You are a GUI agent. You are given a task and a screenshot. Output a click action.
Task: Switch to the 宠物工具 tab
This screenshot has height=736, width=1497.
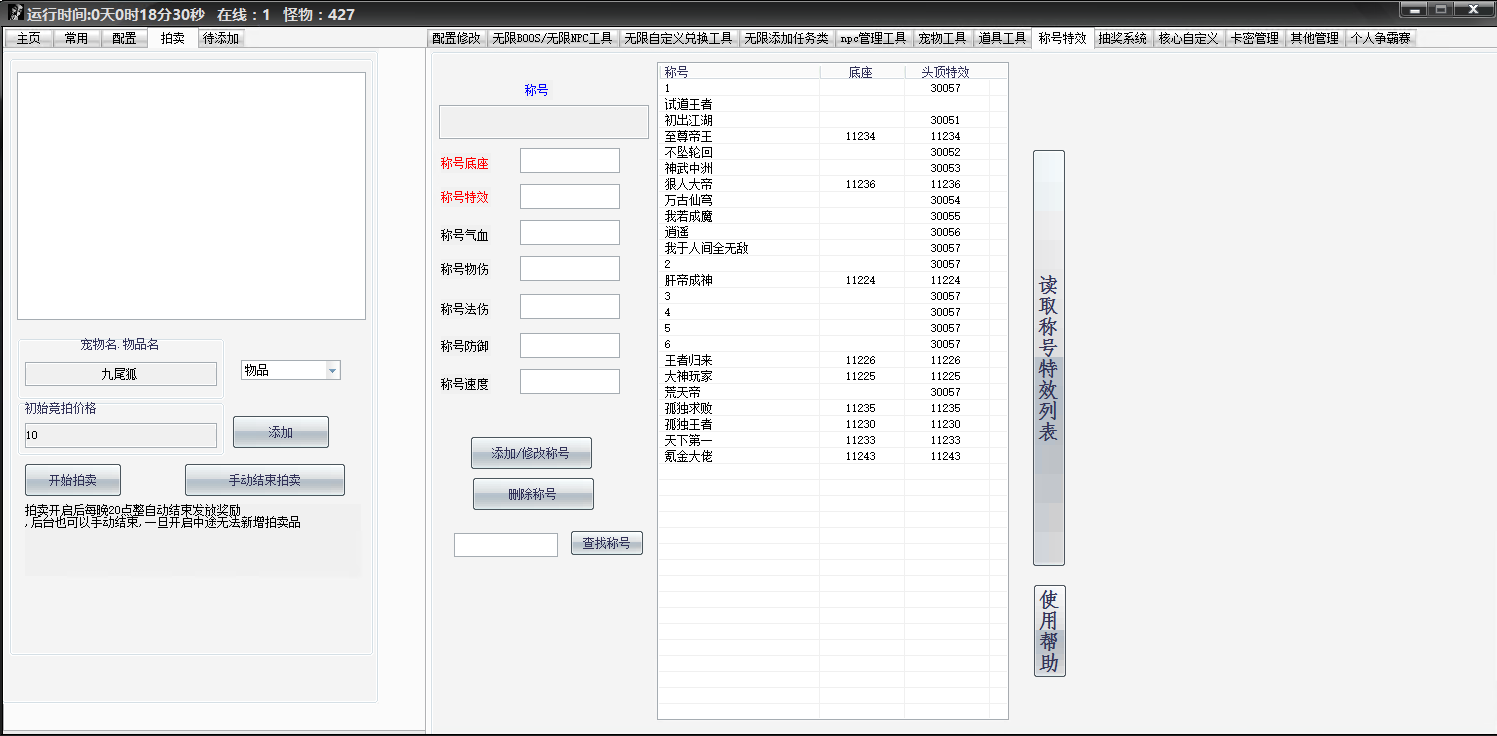(x=942, y=38)
